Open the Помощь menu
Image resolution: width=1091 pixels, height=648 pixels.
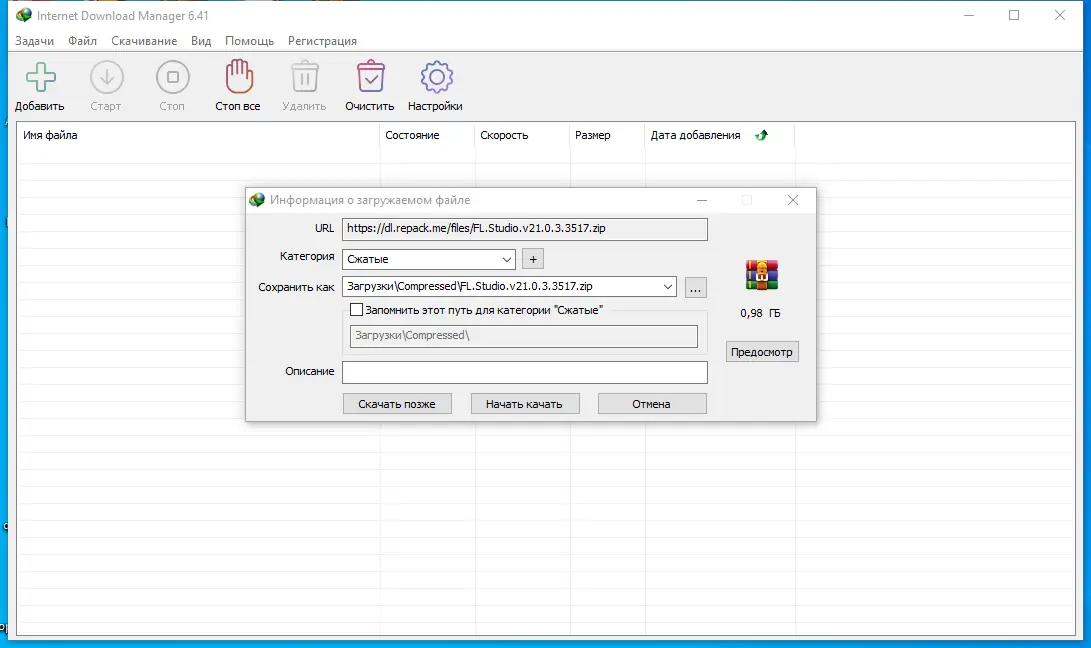(x=249, y=41)
